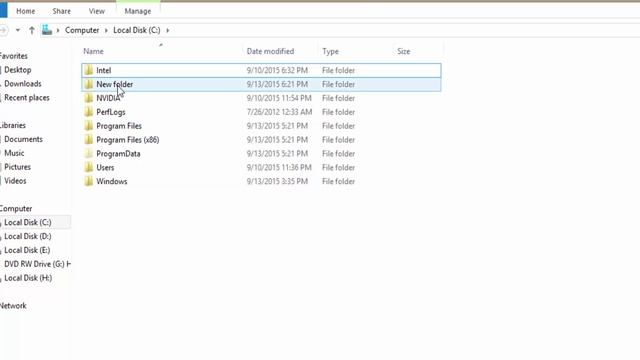The image size is (640, 360).
Task: Sort by the Type column header
Action: click(330, 51)
